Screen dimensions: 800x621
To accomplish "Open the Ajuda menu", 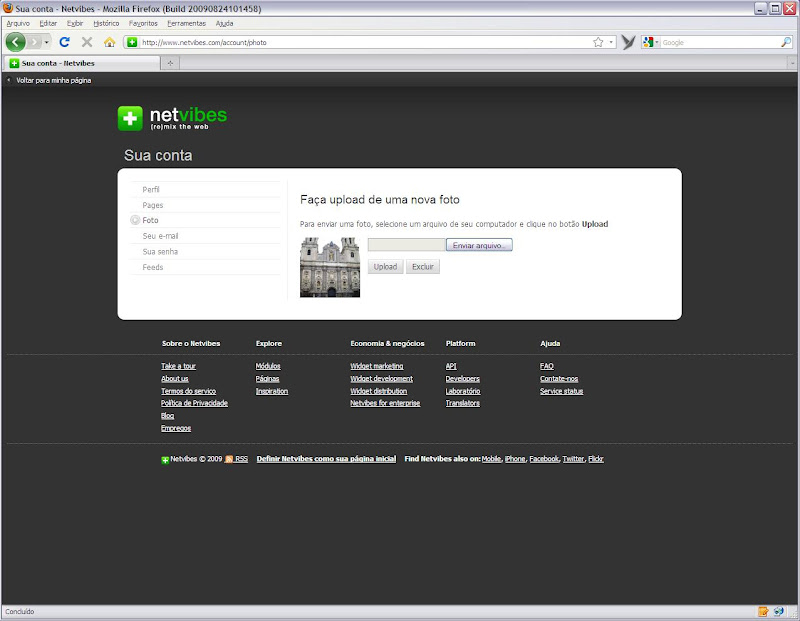I will [x=224, y=23].
